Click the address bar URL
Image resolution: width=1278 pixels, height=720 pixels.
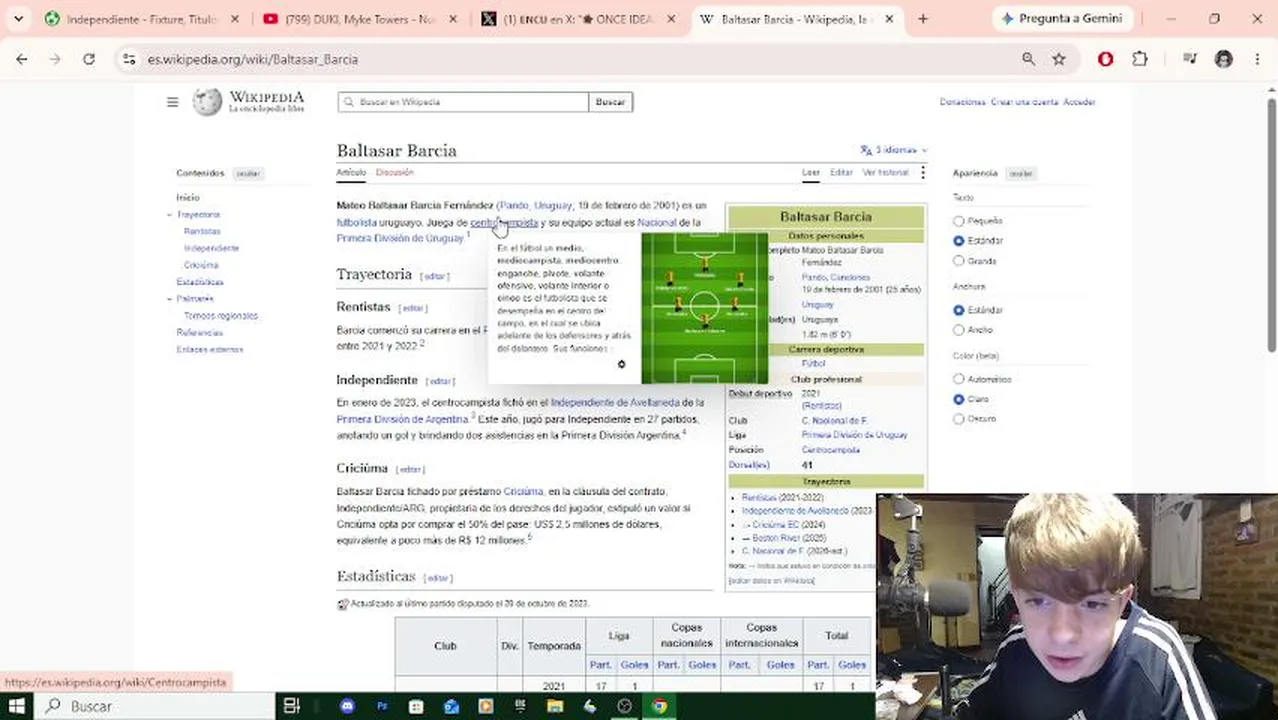click(253, 59)
